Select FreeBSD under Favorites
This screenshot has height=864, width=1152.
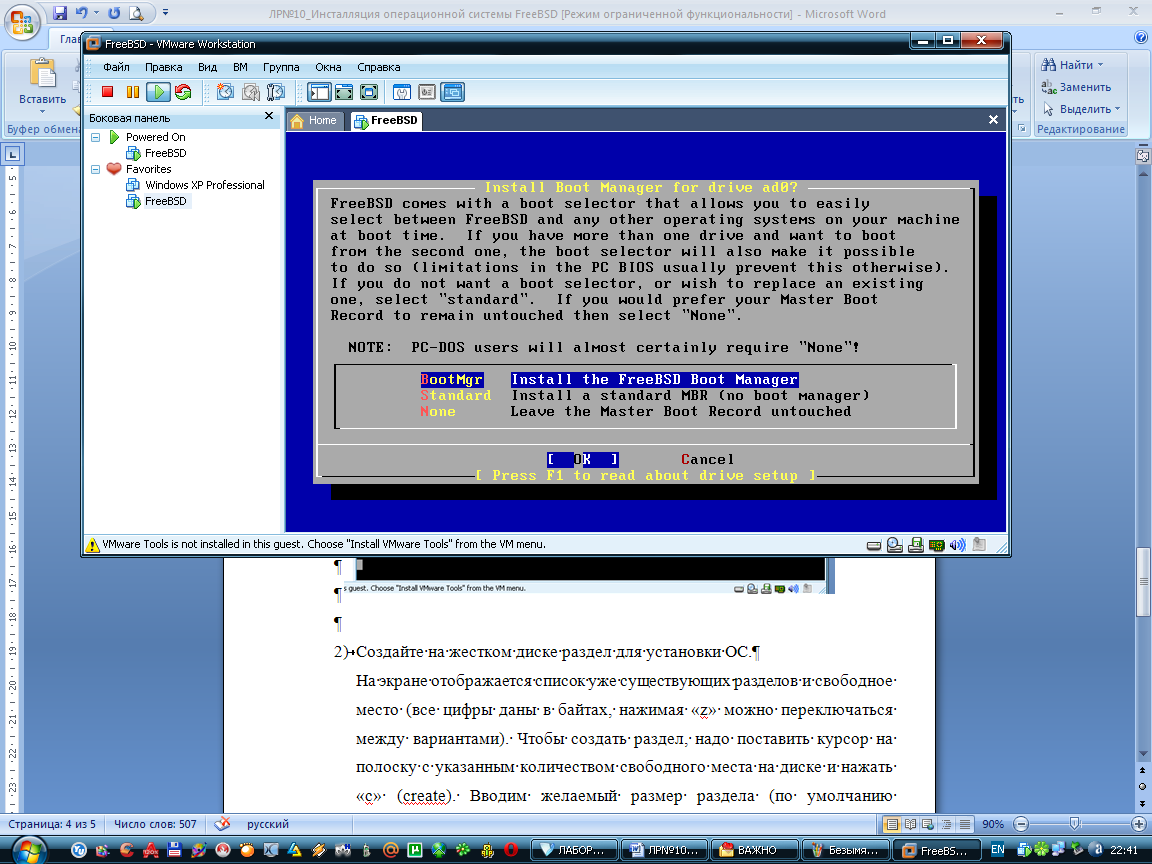point(165,201)
